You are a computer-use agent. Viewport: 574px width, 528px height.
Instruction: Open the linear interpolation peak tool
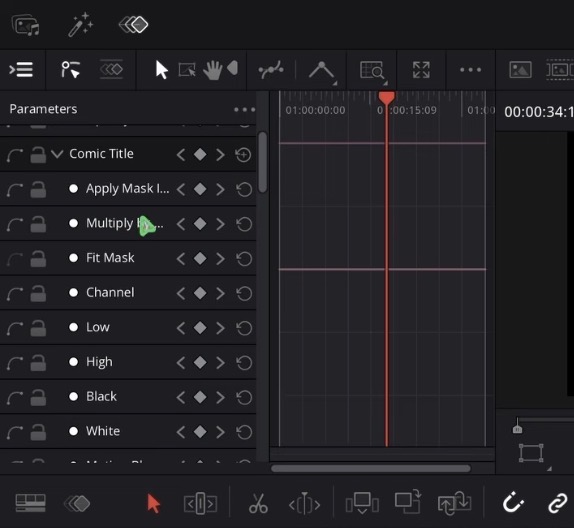pos(322,70)
